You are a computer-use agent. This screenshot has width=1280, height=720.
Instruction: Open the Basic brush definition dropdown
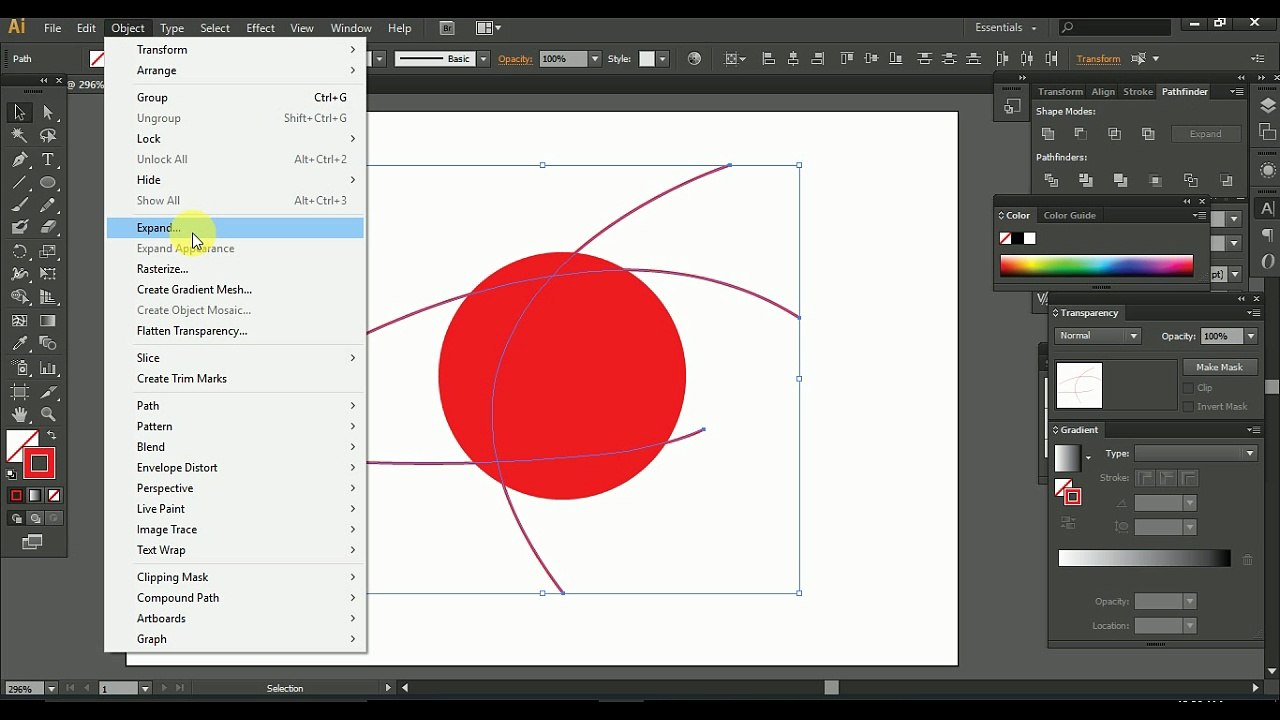(x=483, y=59)
